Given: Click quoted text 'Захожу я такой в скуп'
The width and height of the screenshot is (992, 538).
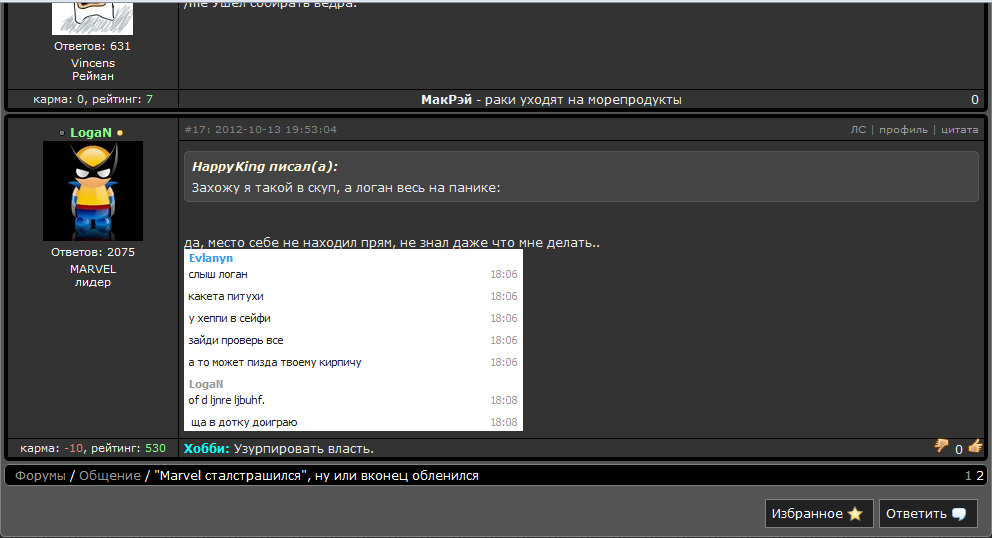Looking at the screenshot, I should tap(345, 187).
